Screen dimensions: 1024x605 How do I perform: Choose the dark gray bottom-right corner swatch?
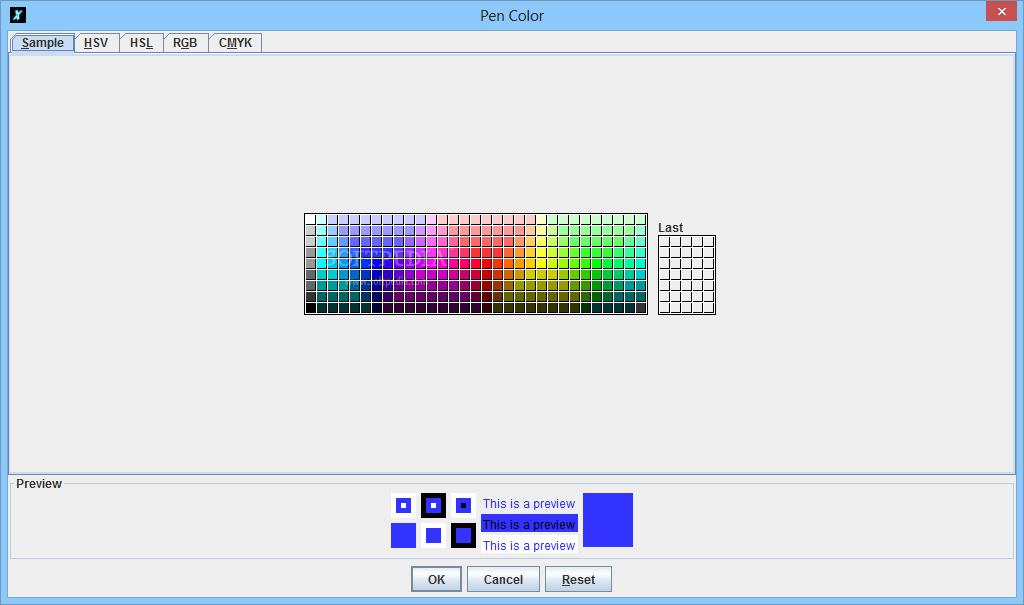tap(641, 308)
